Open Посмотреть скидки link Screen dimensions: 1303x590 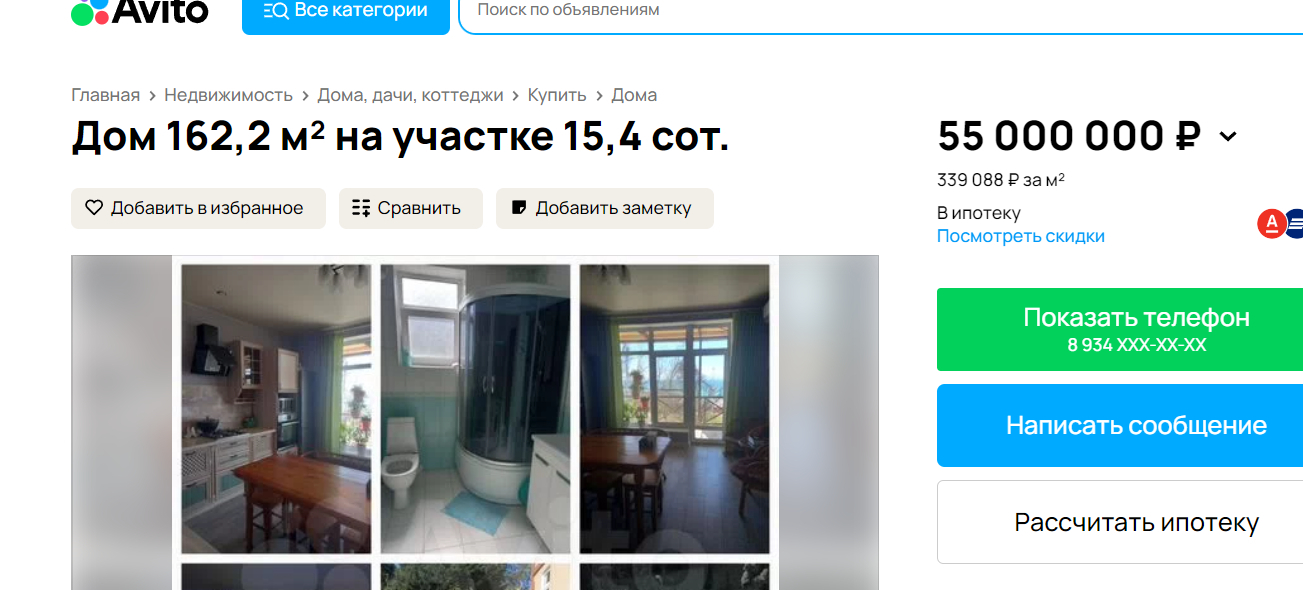pyautogui.click(x=1021, y=236)
